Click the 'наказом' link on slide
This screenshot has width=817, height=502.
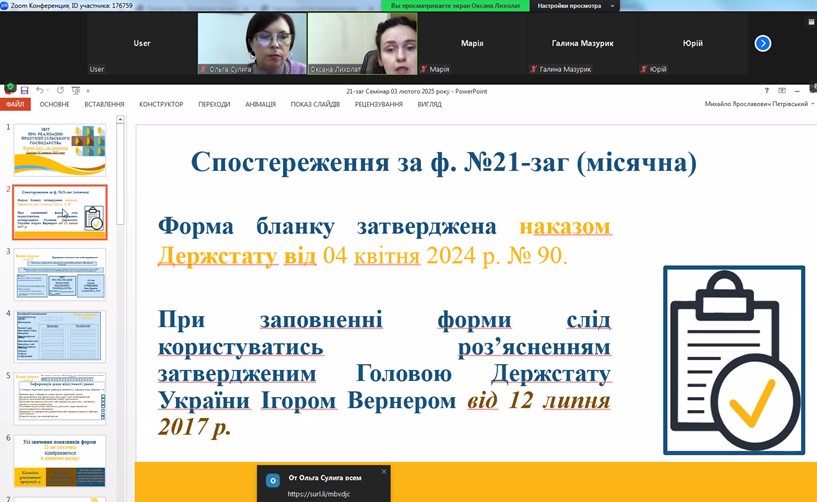point(565,226)
